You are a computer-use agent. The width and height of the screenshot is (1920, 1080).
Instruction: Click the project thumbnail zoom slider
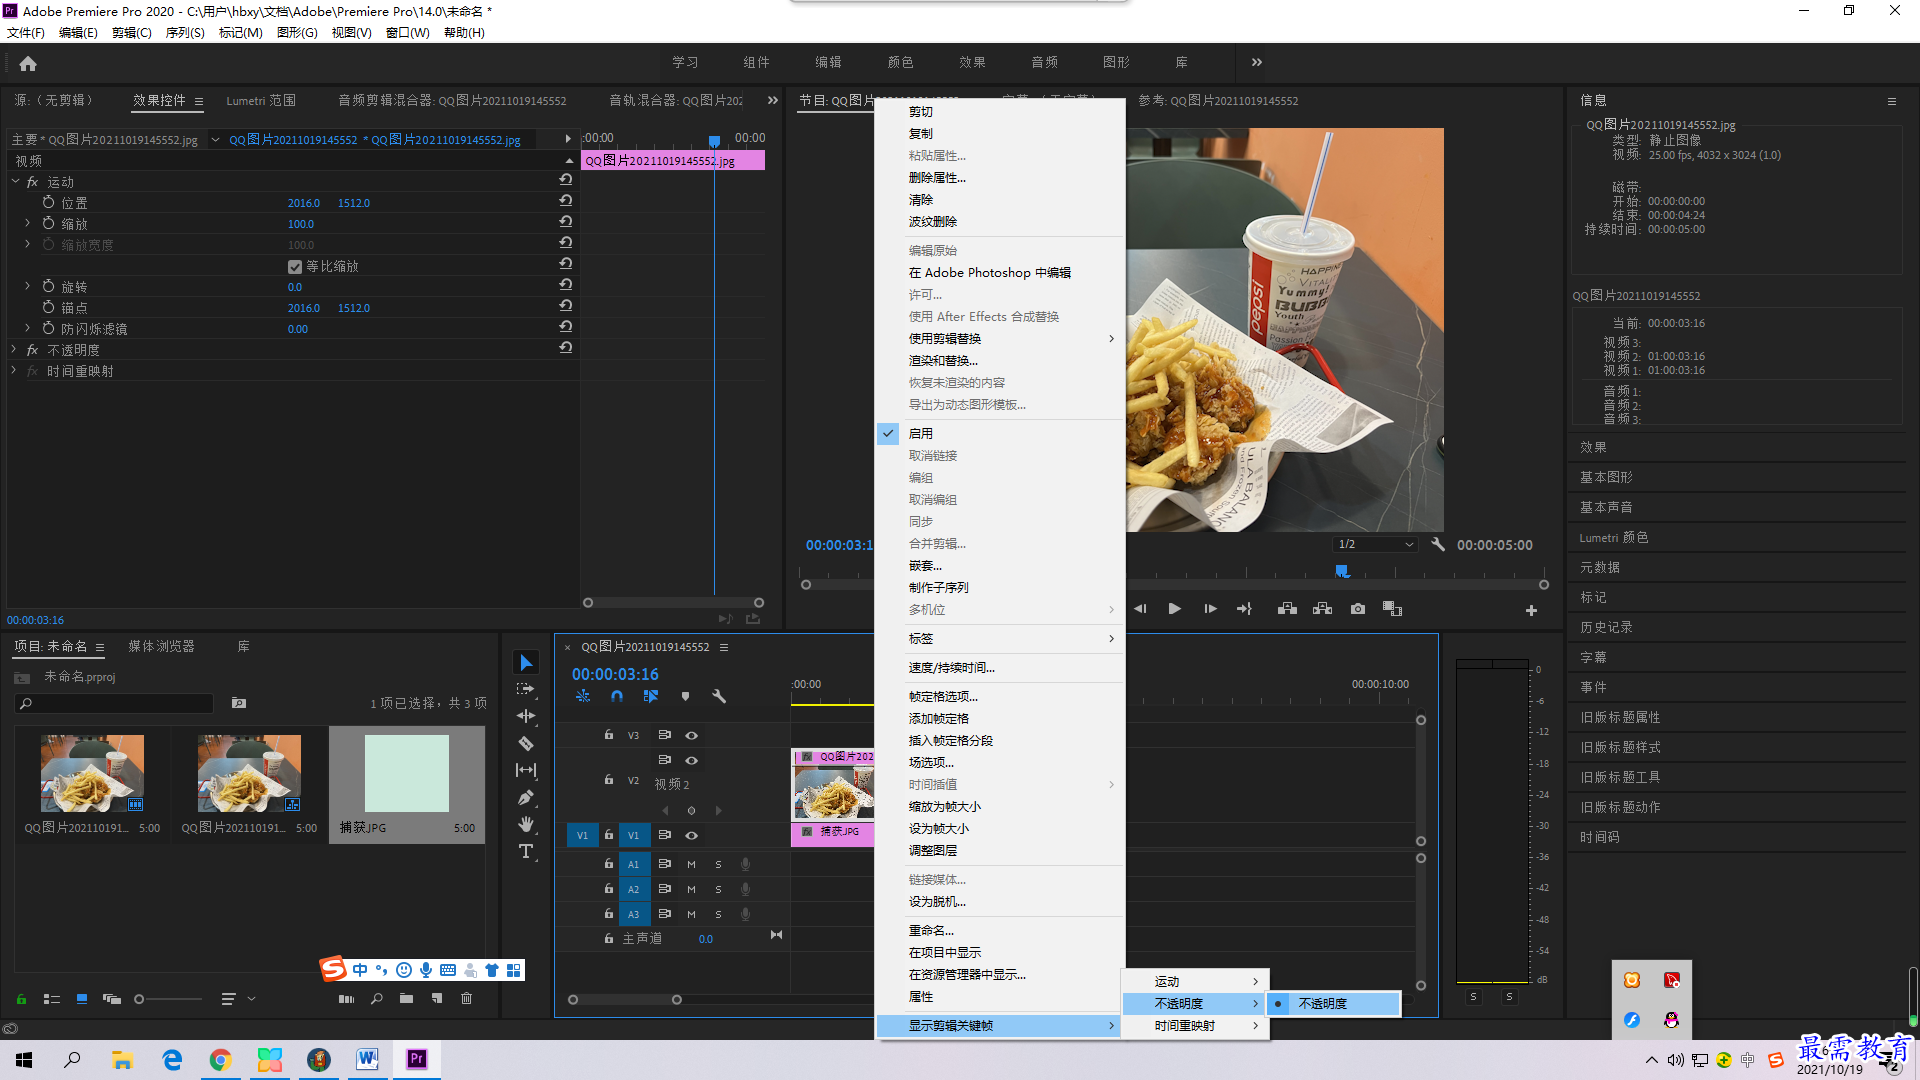[x=170, y=998]
